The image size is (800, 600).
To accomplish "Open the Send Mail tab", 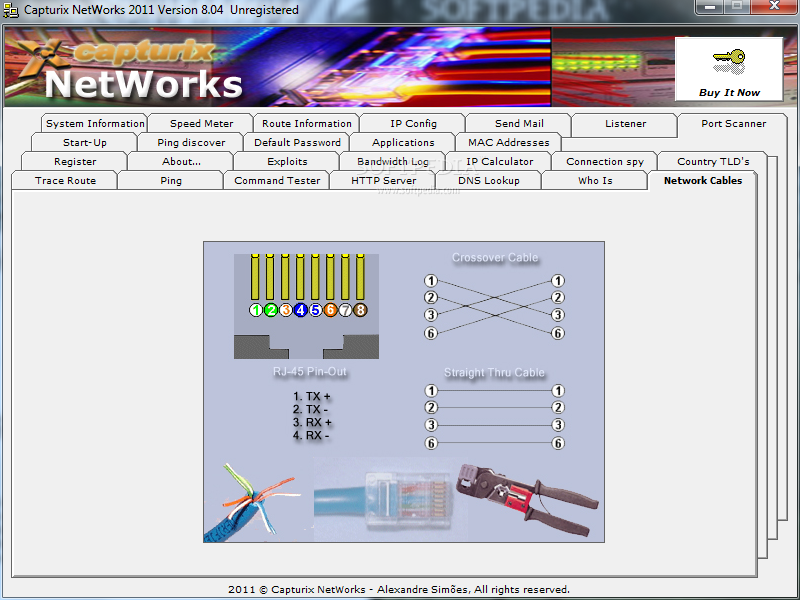I will [519, 123].
